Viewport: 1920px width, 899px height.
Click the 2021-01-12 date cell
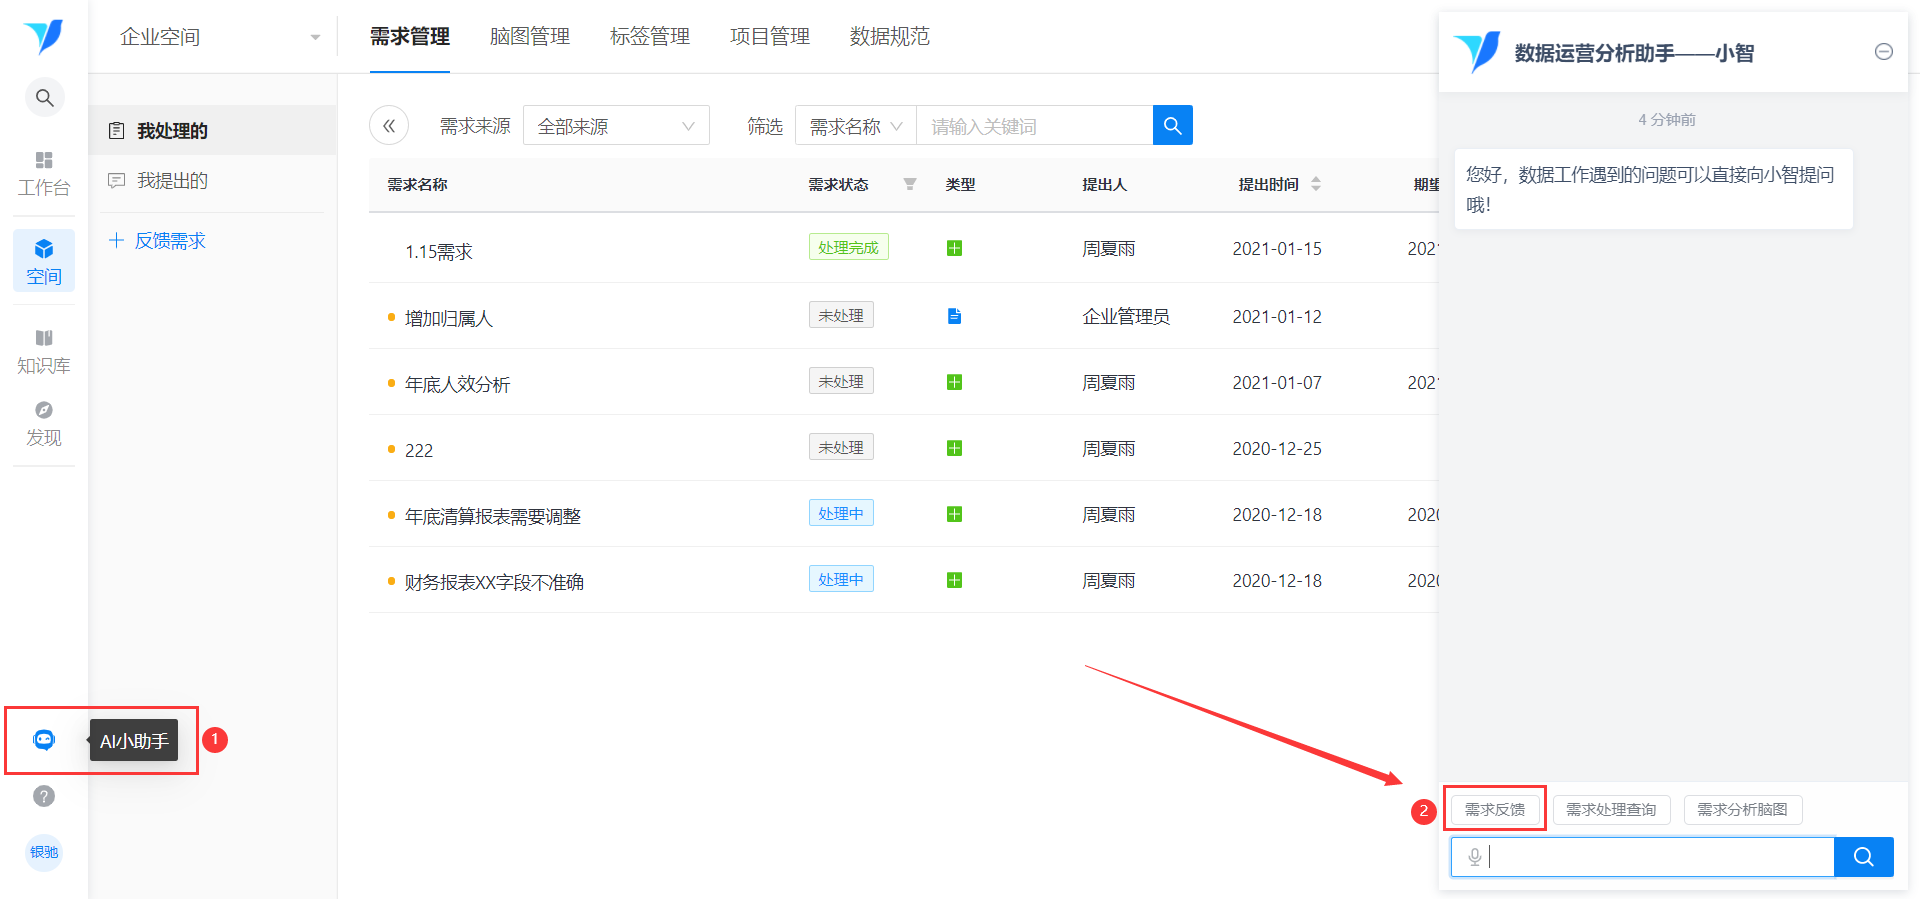(1277, 317)
